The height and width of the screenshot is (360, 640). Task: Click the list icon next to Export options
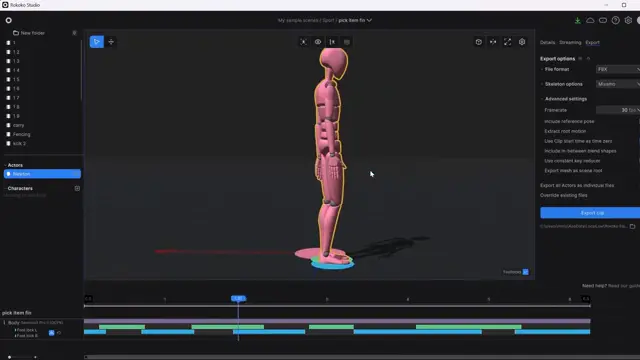[x=580, y=59]
